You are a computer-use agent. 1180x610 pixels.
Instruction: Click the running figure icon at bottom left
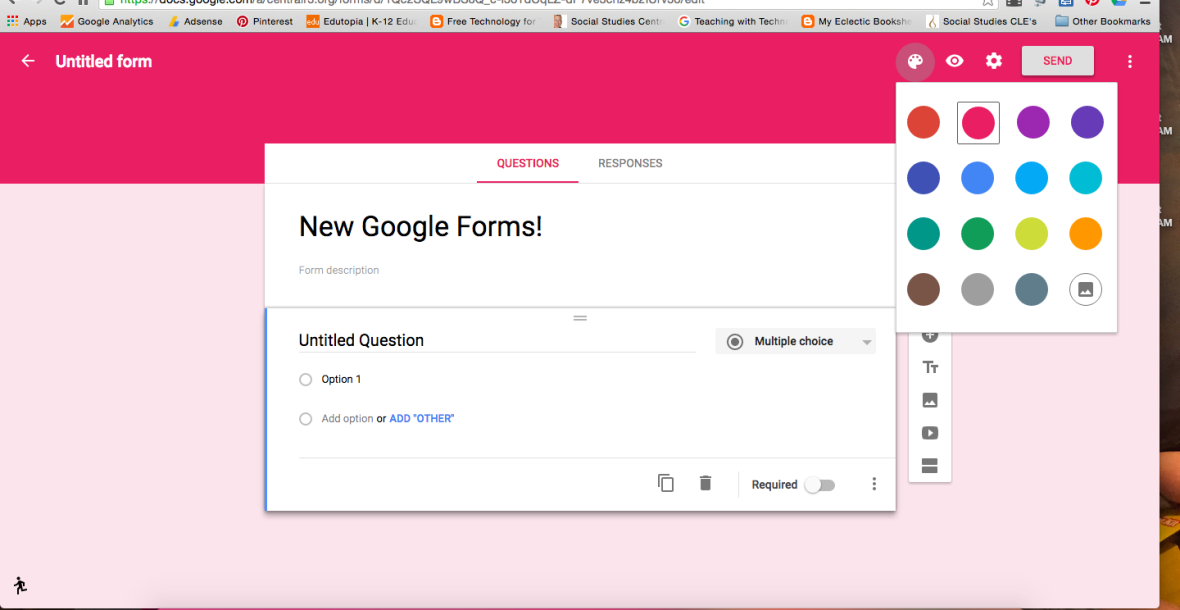click(20, 585)
